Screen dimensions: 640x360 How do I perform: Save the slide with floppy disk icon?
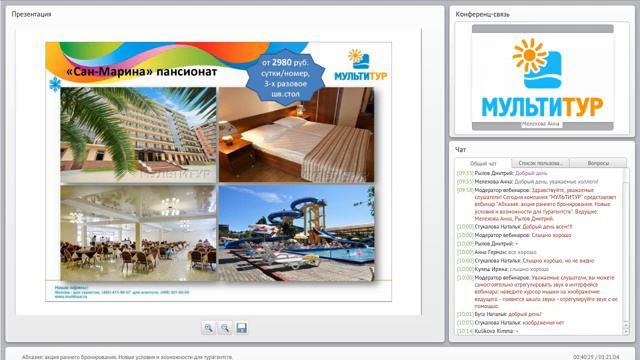tap(241, 328)
